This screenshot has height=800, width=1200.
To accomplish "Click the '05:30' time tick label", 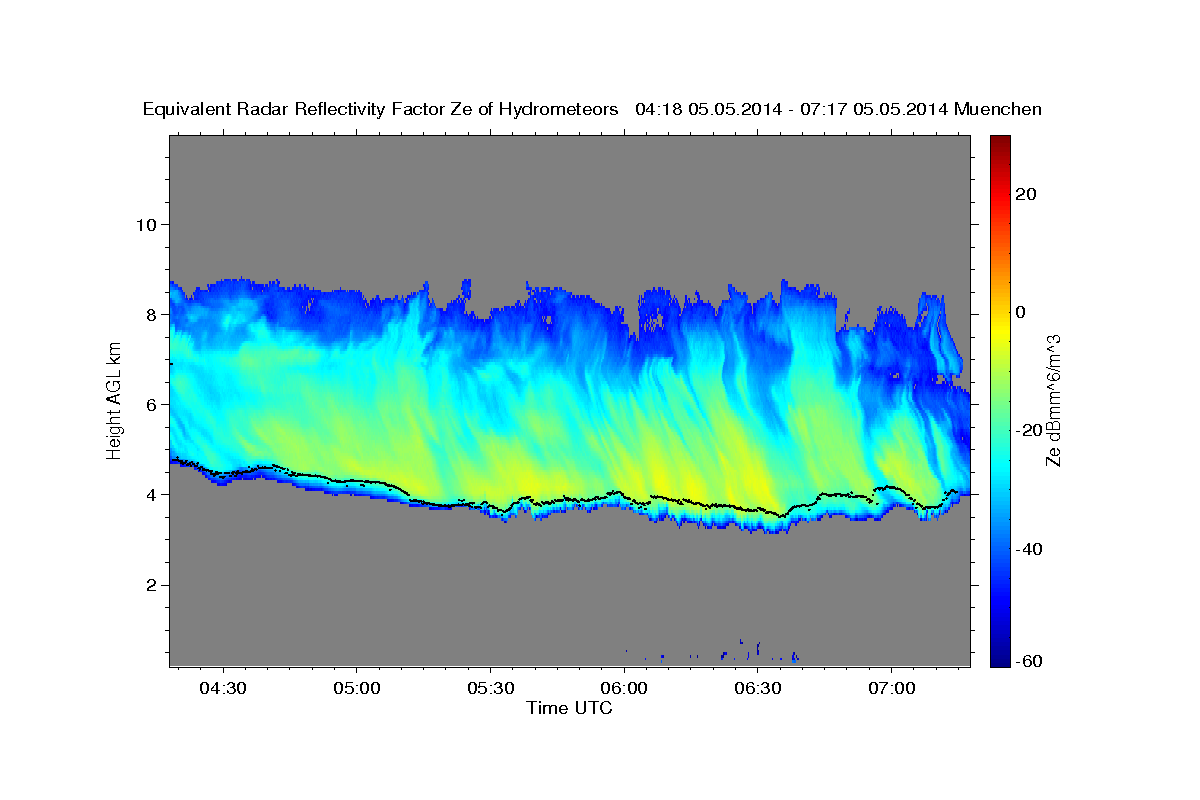I will (490, 688).
